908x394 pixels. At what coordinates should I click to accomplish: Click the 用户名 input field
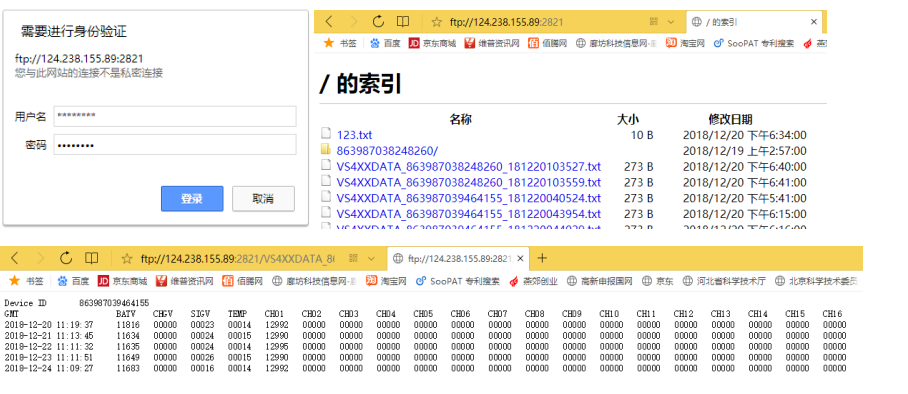tap(175, 116)
